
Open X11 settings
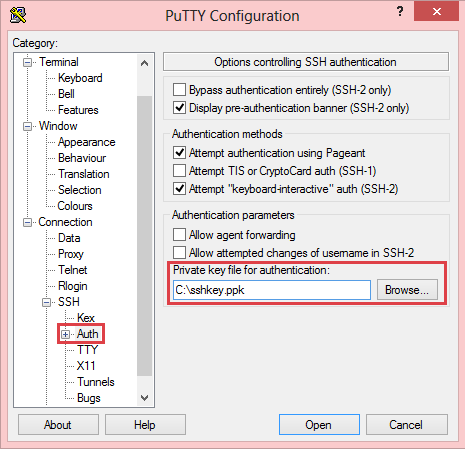point(86,366)
